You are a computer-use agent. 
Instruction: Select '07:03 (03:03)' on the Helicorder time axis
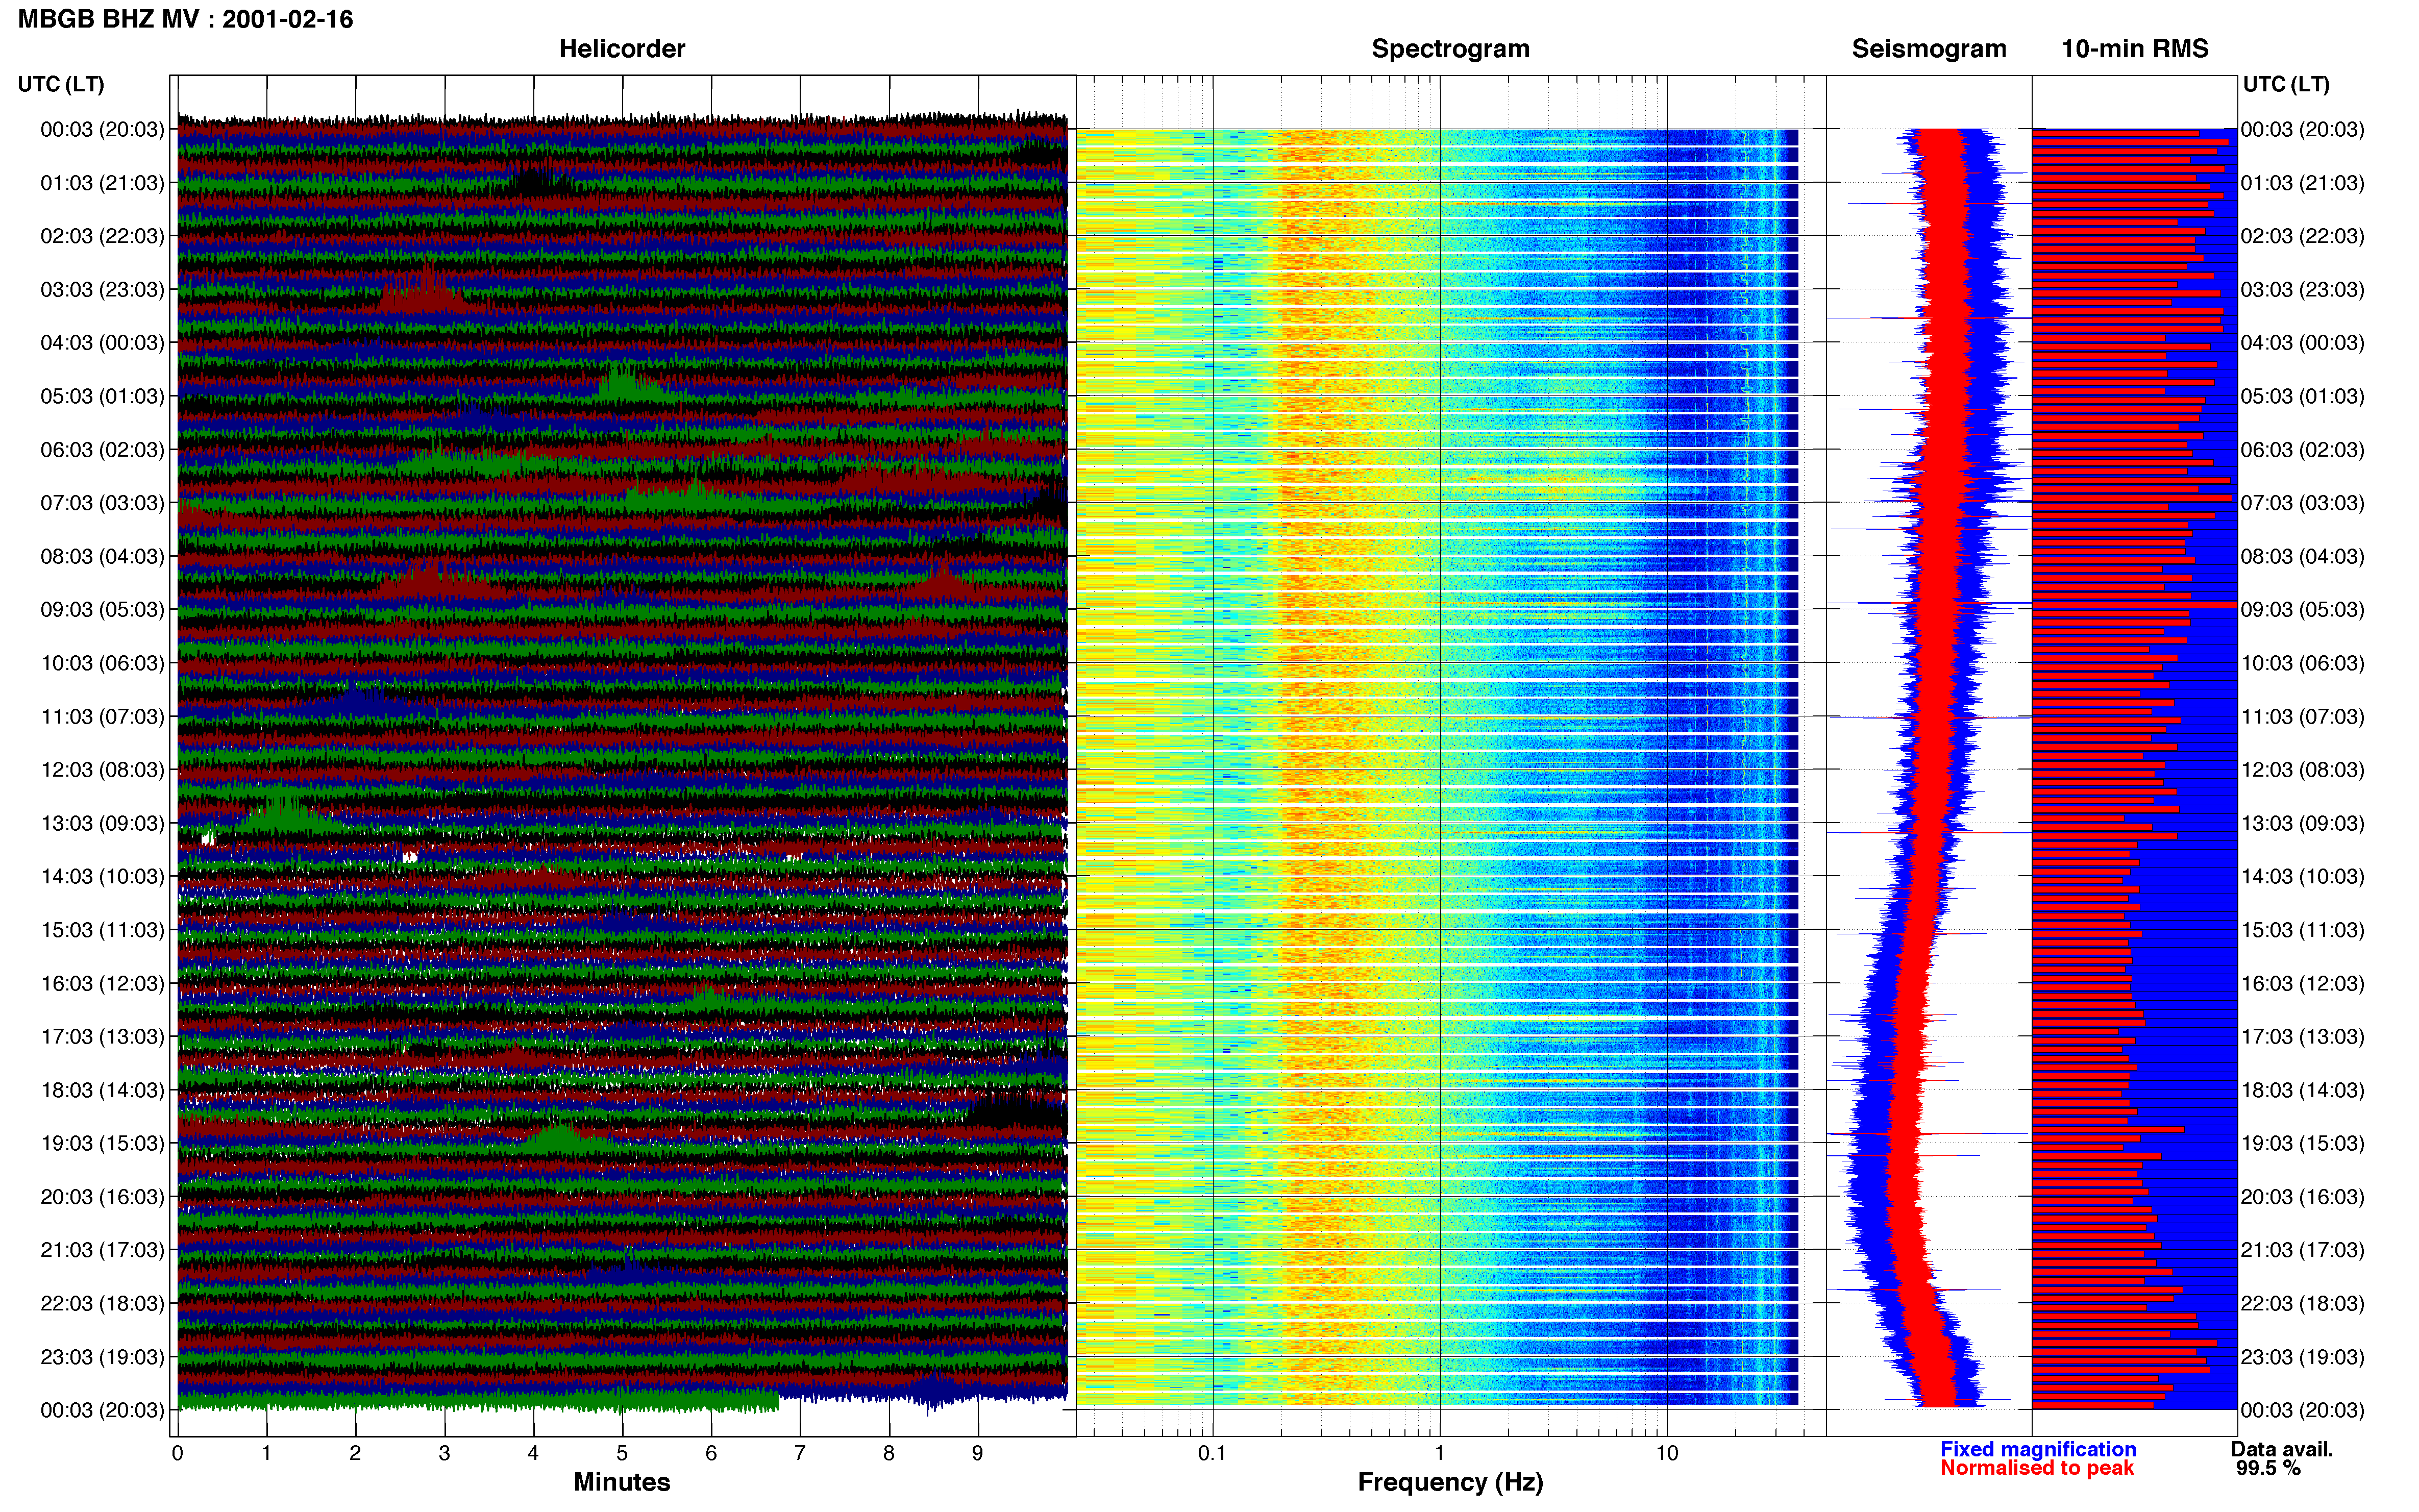coord(102,503)
